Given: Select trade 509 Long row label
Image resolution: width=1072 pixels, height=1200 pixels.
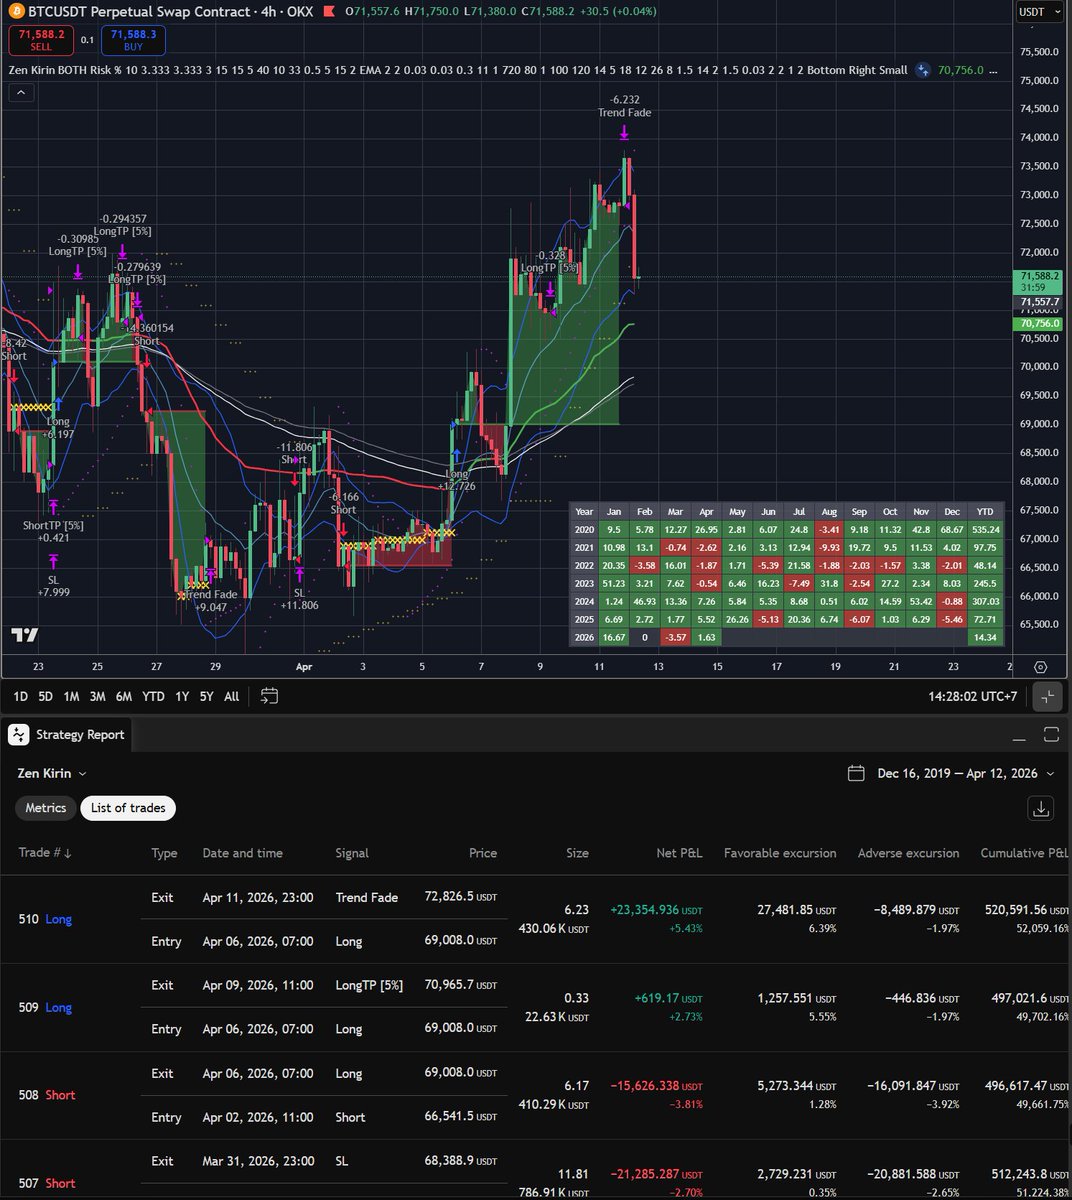Looking at the screenshot, I should pos(45,1007).
